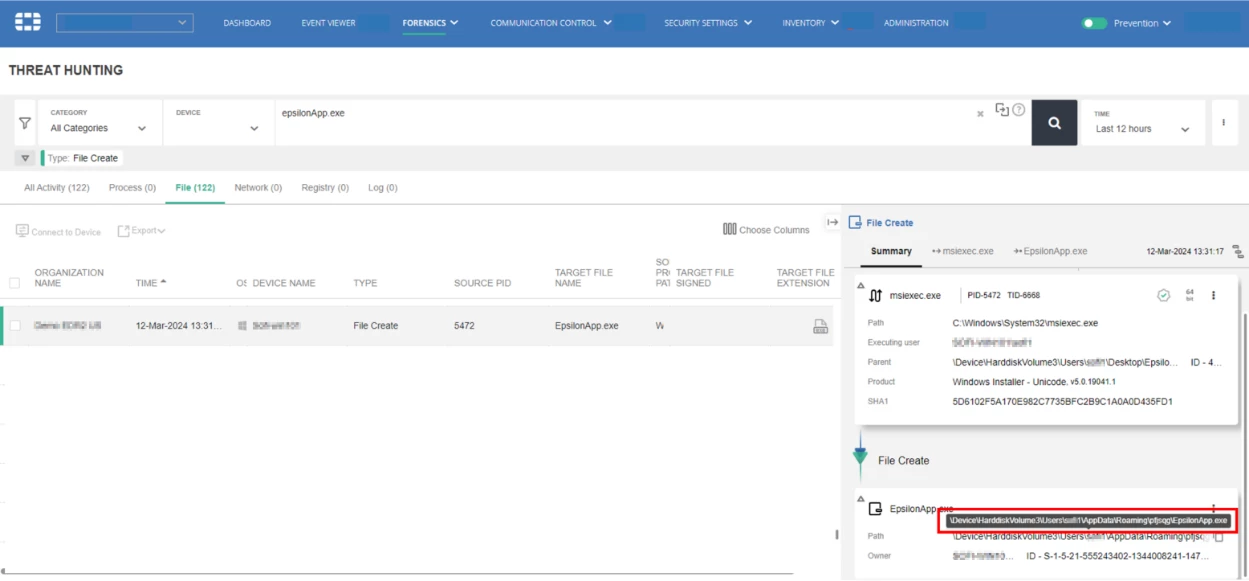1249x581 pixels.
Task: Open the Export option
Action: 141,231
